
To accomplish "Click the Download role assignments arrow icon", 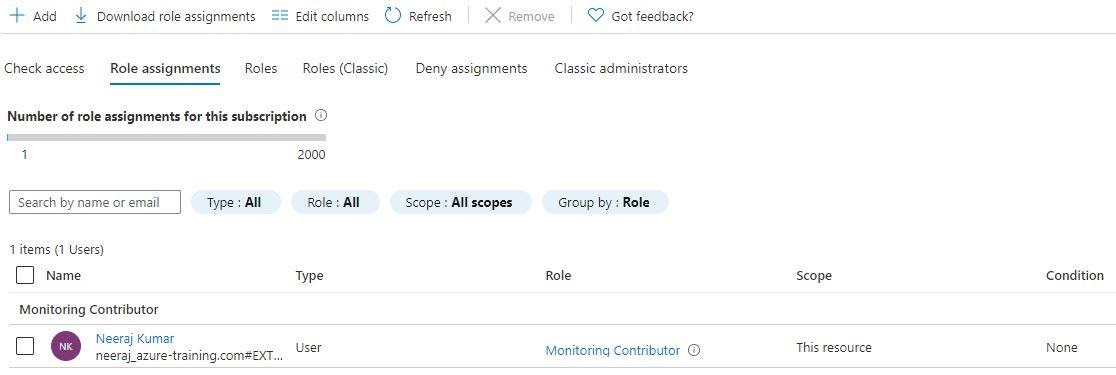I will click(x=81, y=16).
